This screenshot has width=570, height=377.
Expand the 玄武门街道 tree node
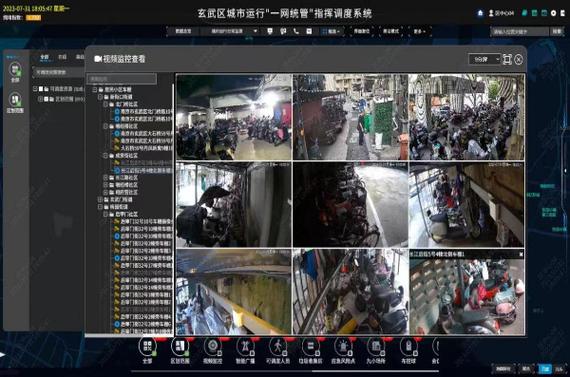tap(100, 200)
